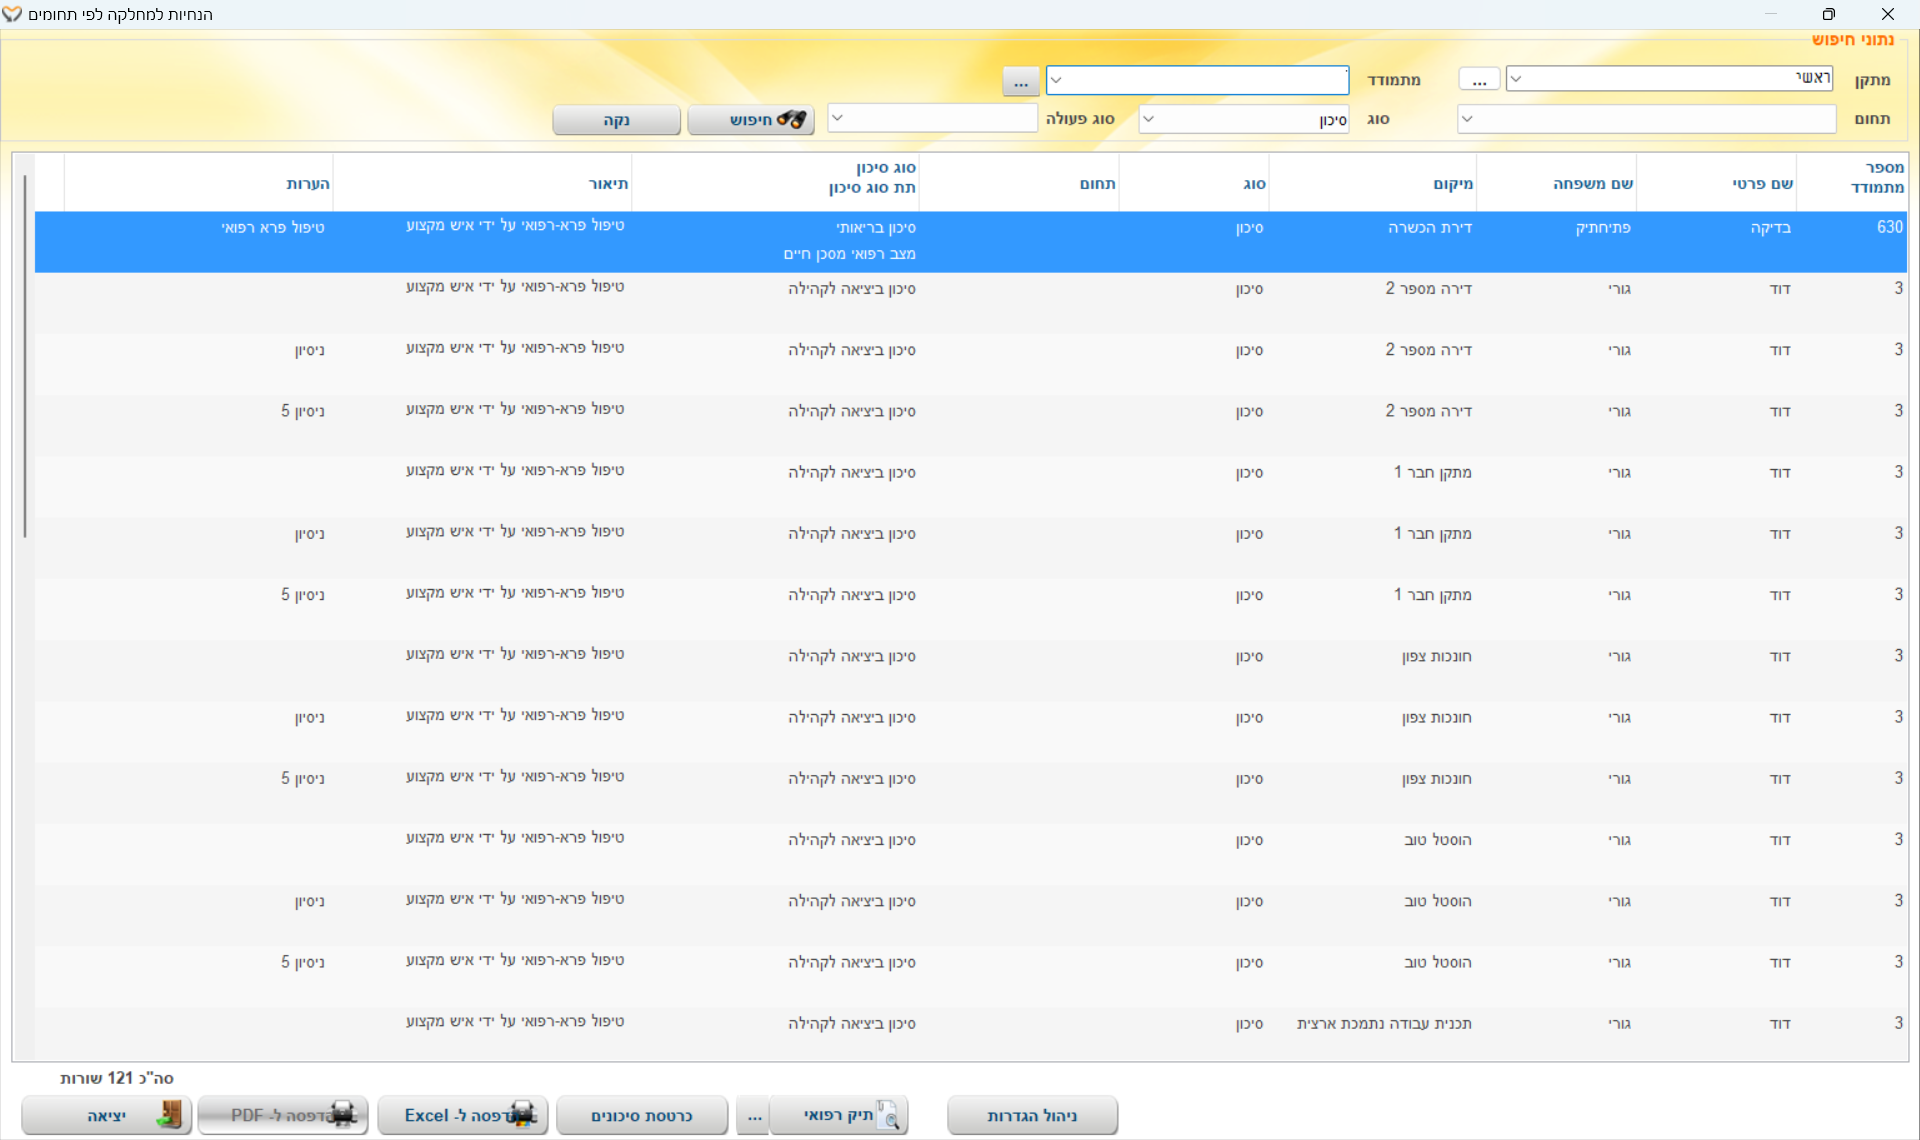Click ellipsis browse button beside מתמודד field

pos(1020,81)
